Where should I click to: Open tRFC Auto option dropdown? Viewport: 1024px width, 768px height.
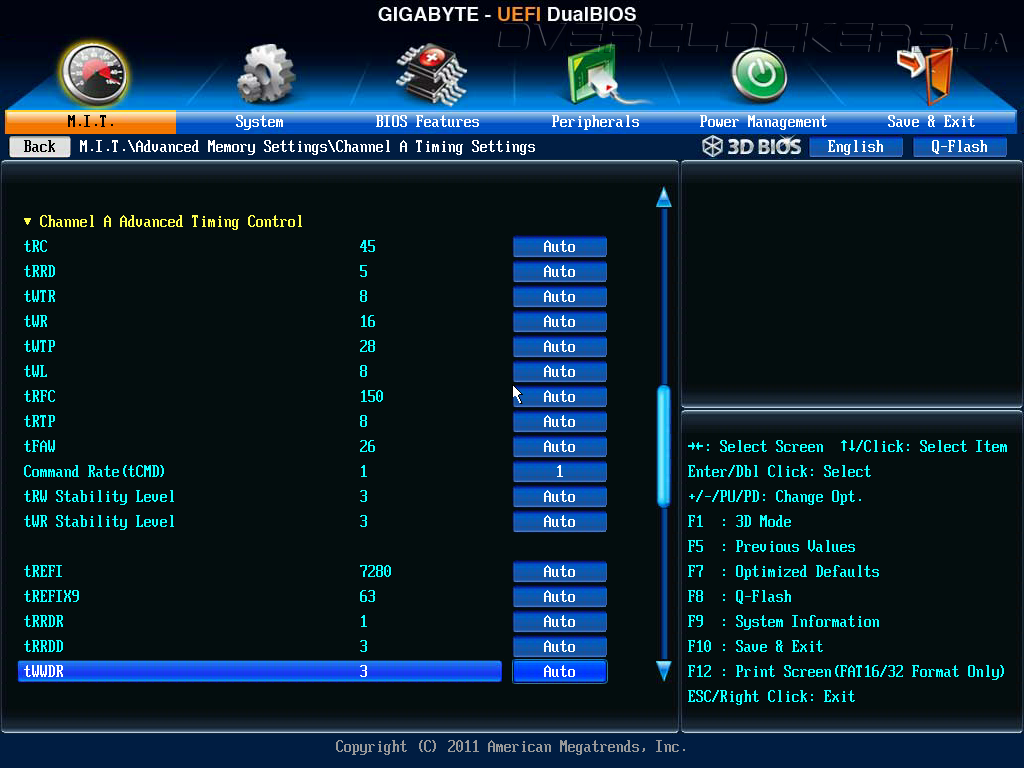click(x=560, y=396)
